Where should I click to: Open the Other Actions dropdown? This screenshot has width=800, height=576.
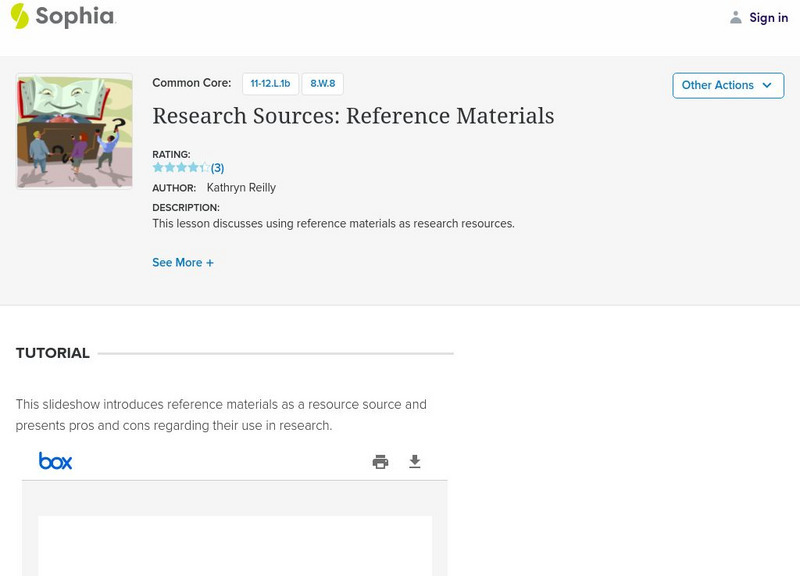click(x=727, y=85)
